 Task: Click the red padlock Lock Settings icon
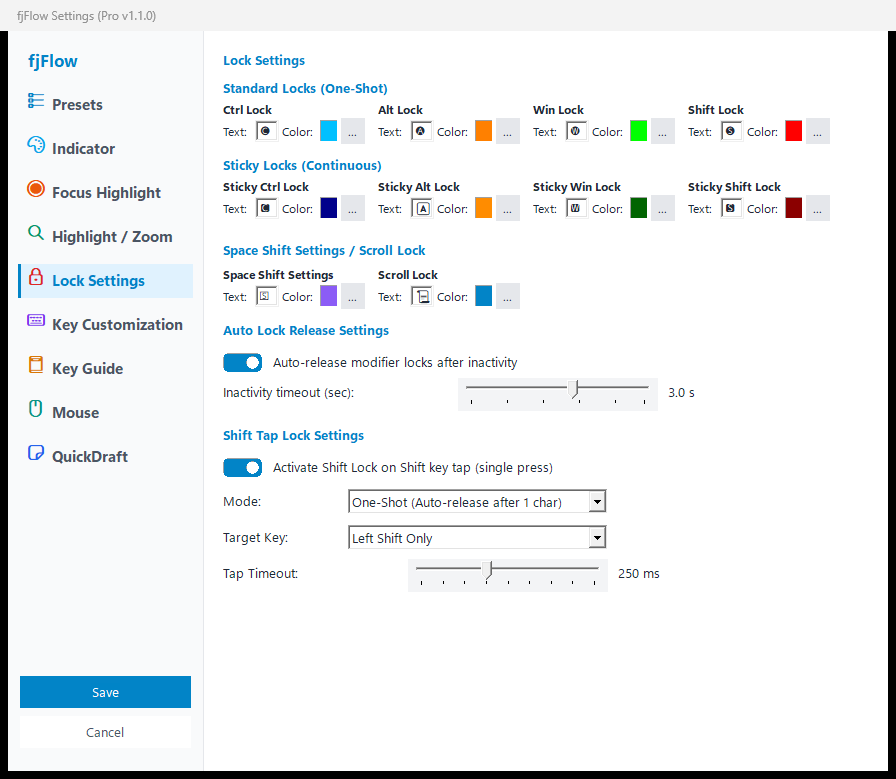click(35, 277)
